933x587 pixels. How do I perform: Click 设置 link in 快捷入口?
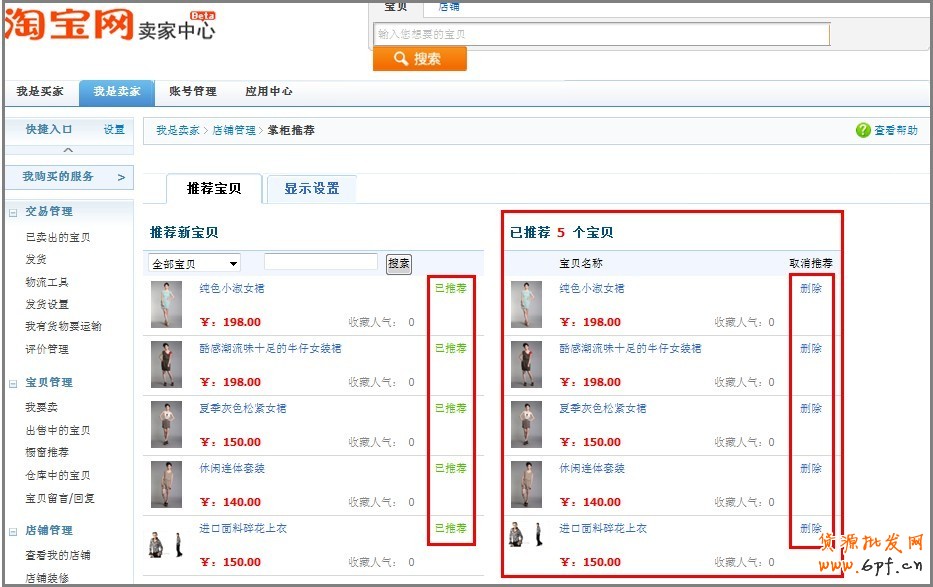point(114,130)
